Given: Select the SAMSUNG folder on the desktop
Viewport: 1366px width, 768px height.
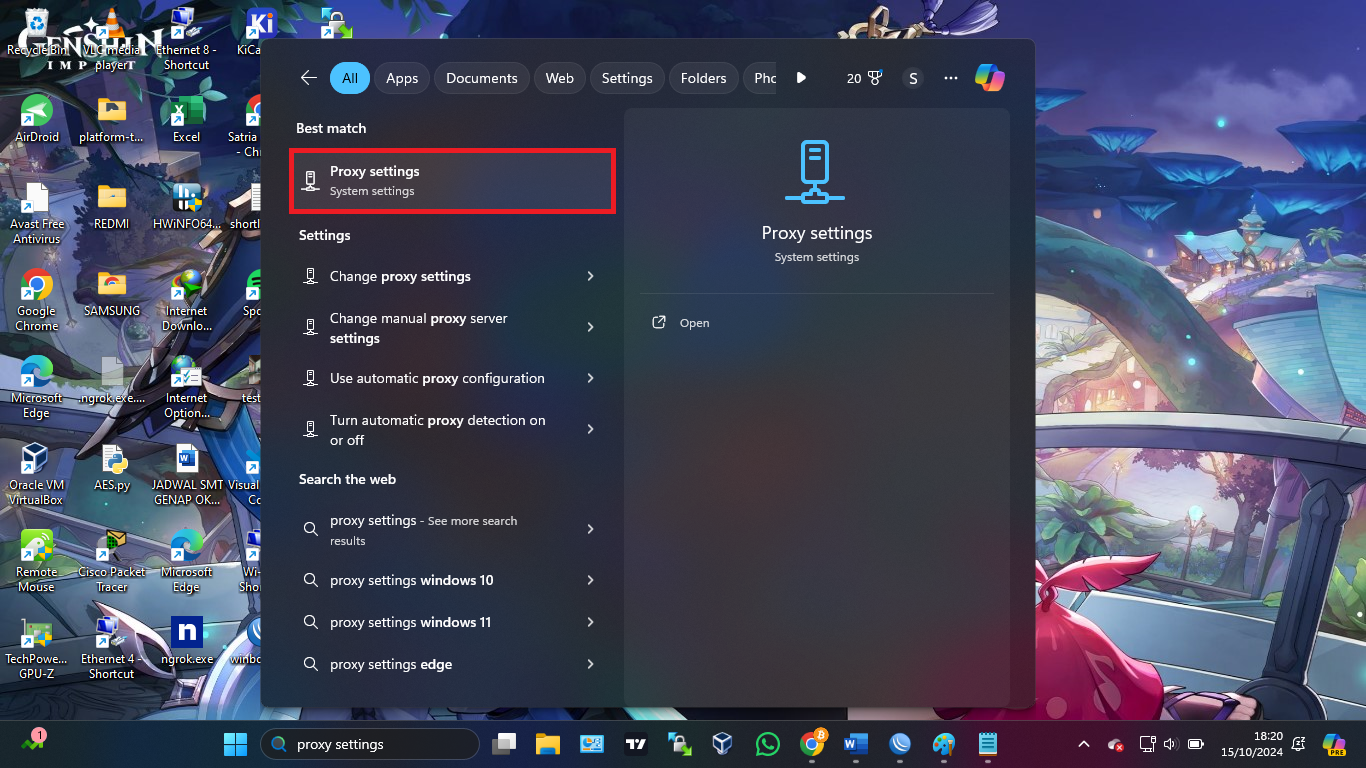Looking at the screenshot, I should [x=112, y=294].
